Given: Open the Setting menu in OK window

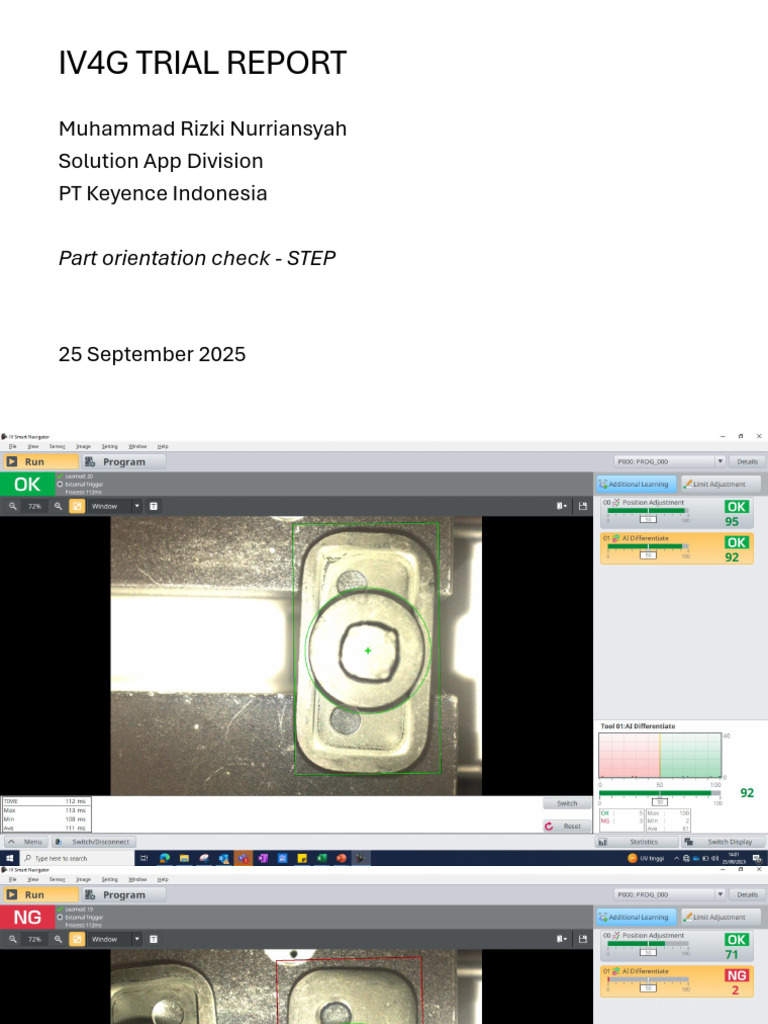Looking at the screenshot, I should coord(110,447).
